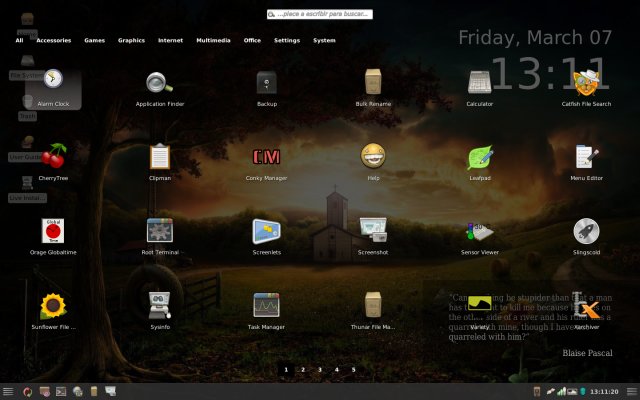Screen dimensions: 640x400
Task: Launch CherryTree notes app
Action: [53, 162]
